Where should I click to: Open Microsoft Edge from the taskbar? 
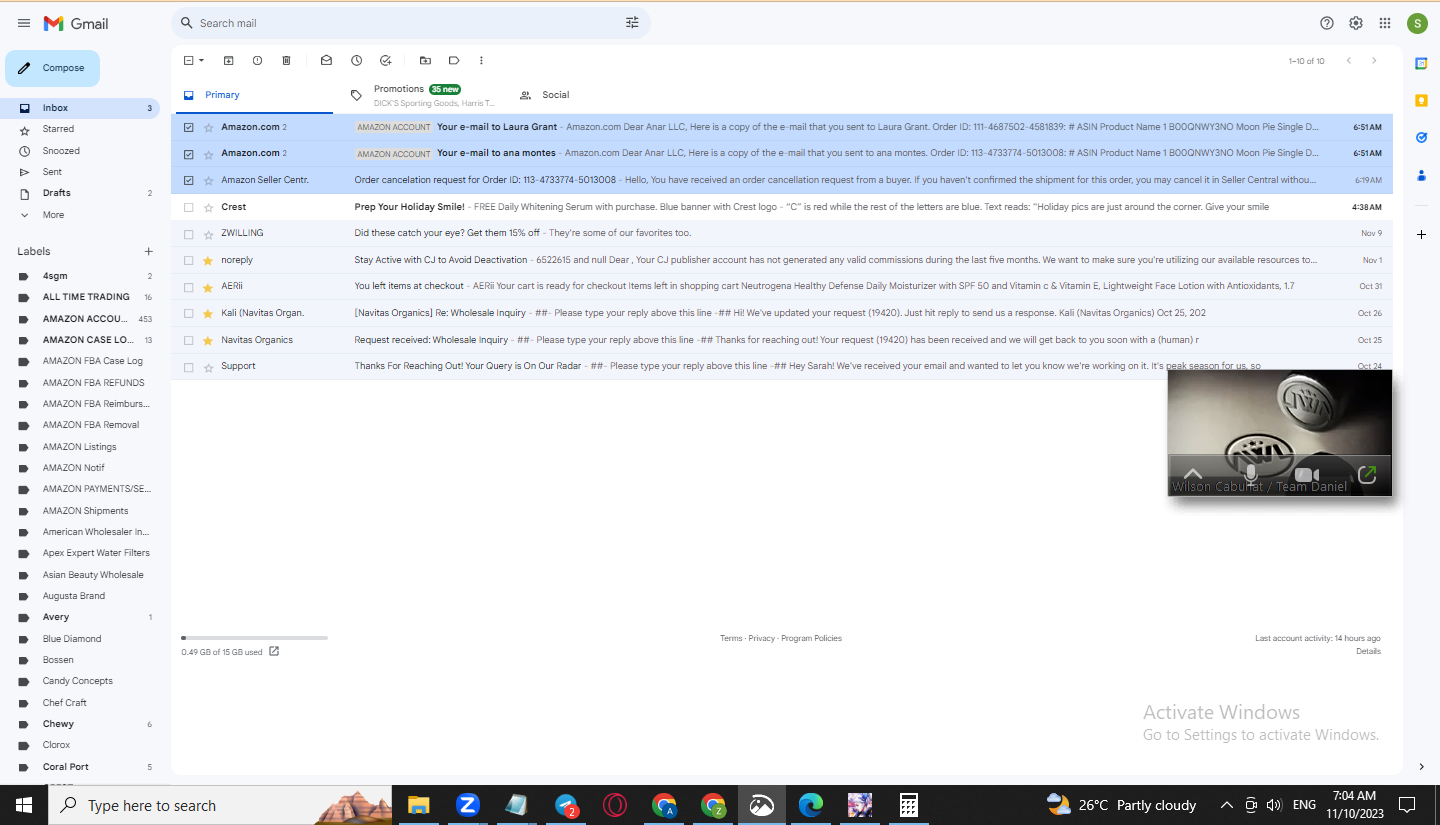810,805
